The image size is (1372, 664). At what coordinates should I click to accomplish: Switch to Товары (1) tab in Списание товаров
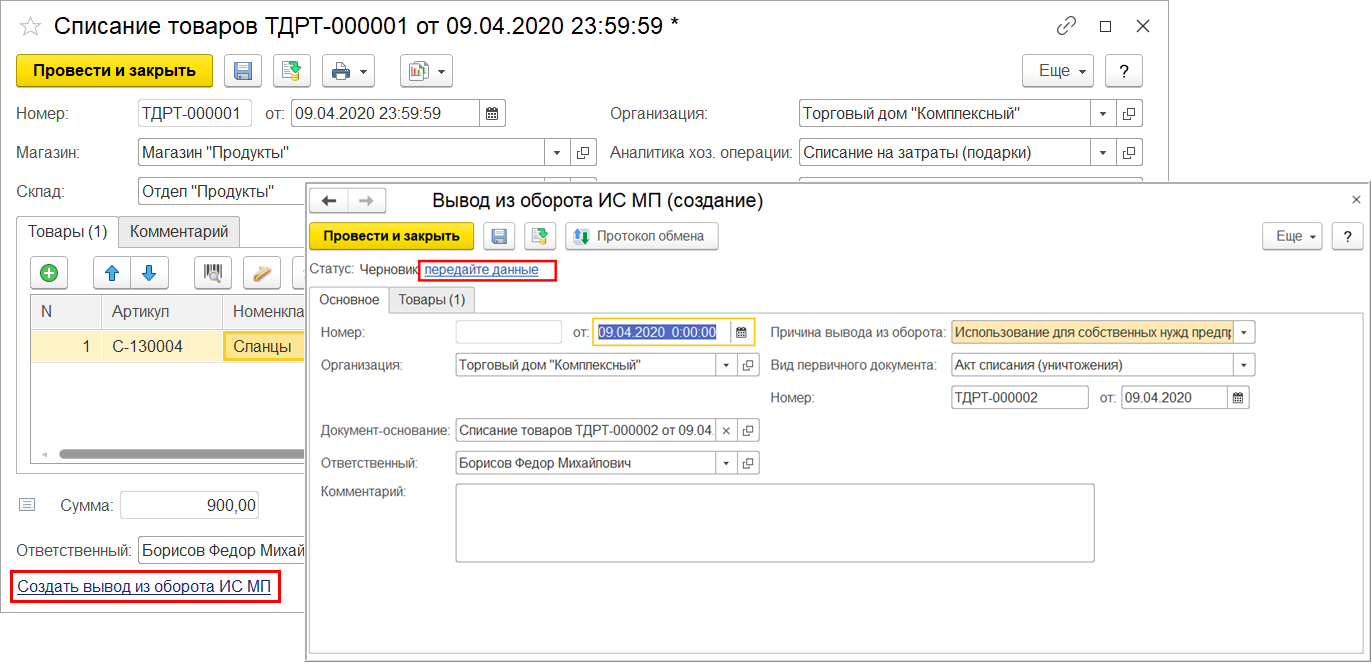(x=67, y=231)
